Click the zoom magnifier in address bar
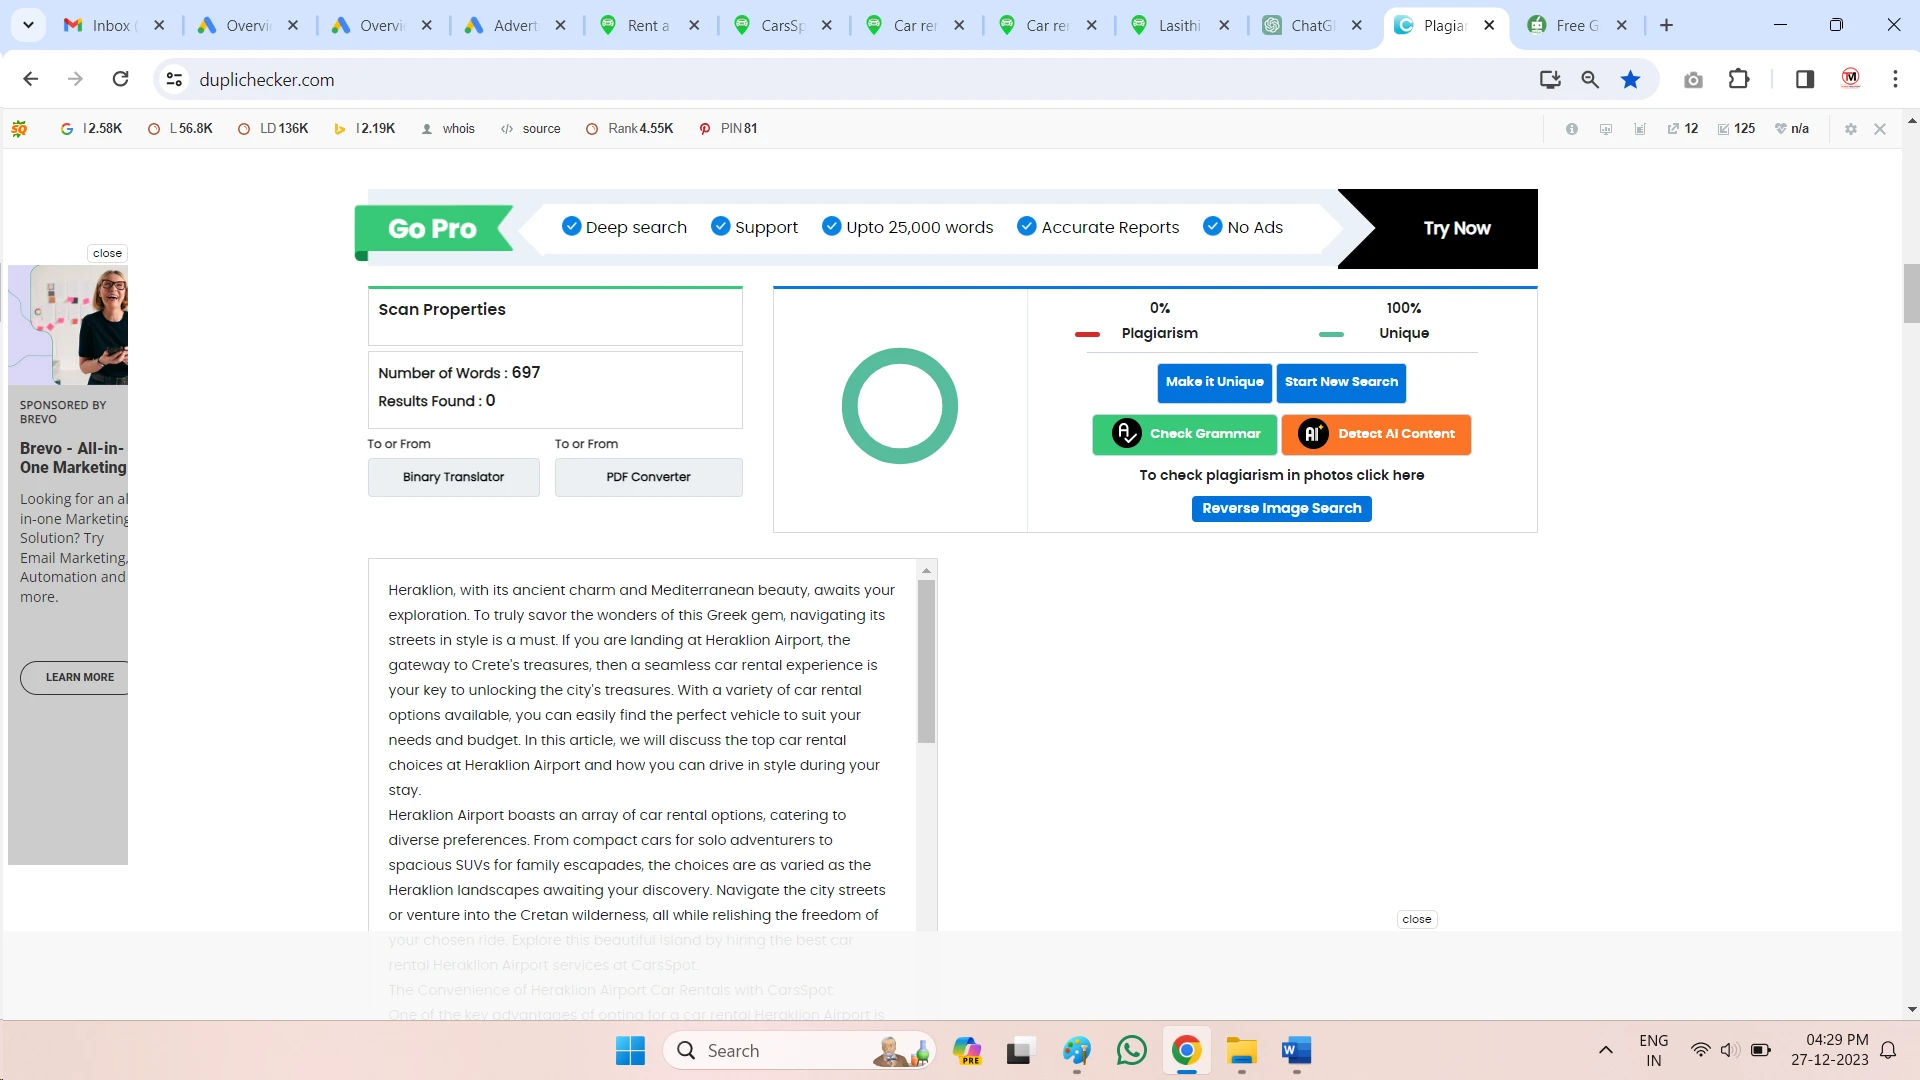The height and width of the screenshot is (1080, 1920). click(1590, 79)
